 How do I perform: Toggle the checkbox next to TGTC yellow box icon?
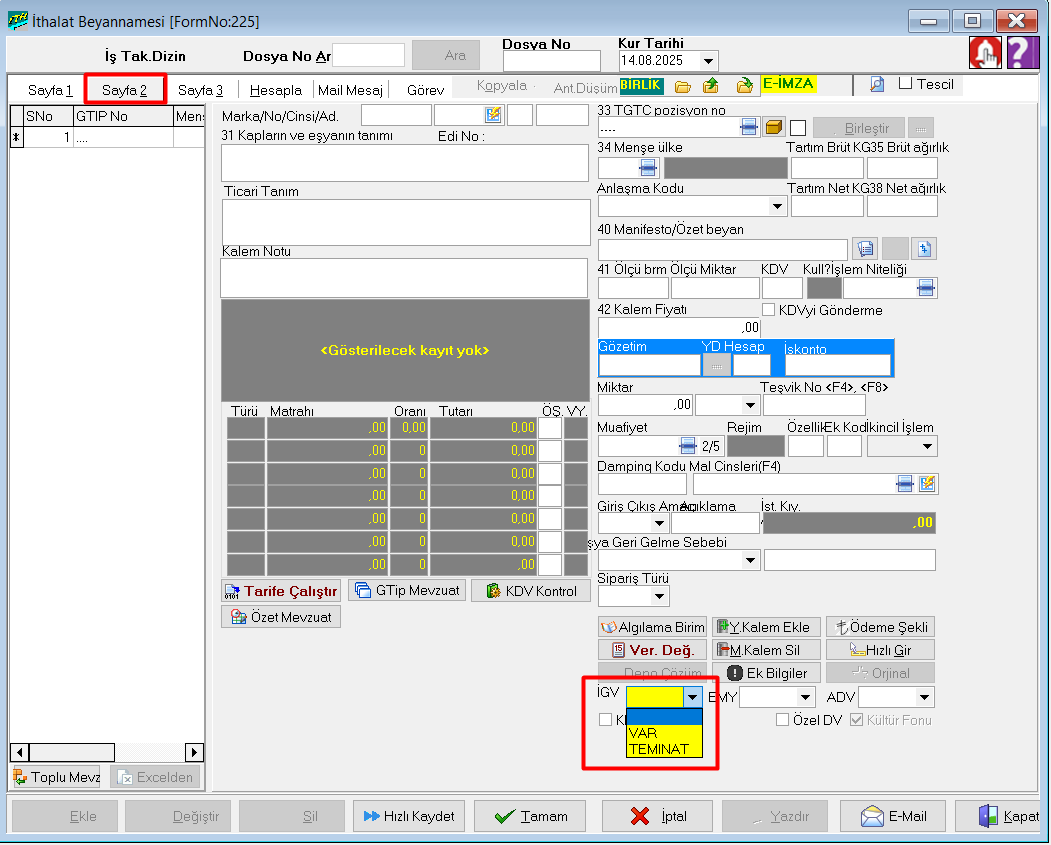(798, 127)
